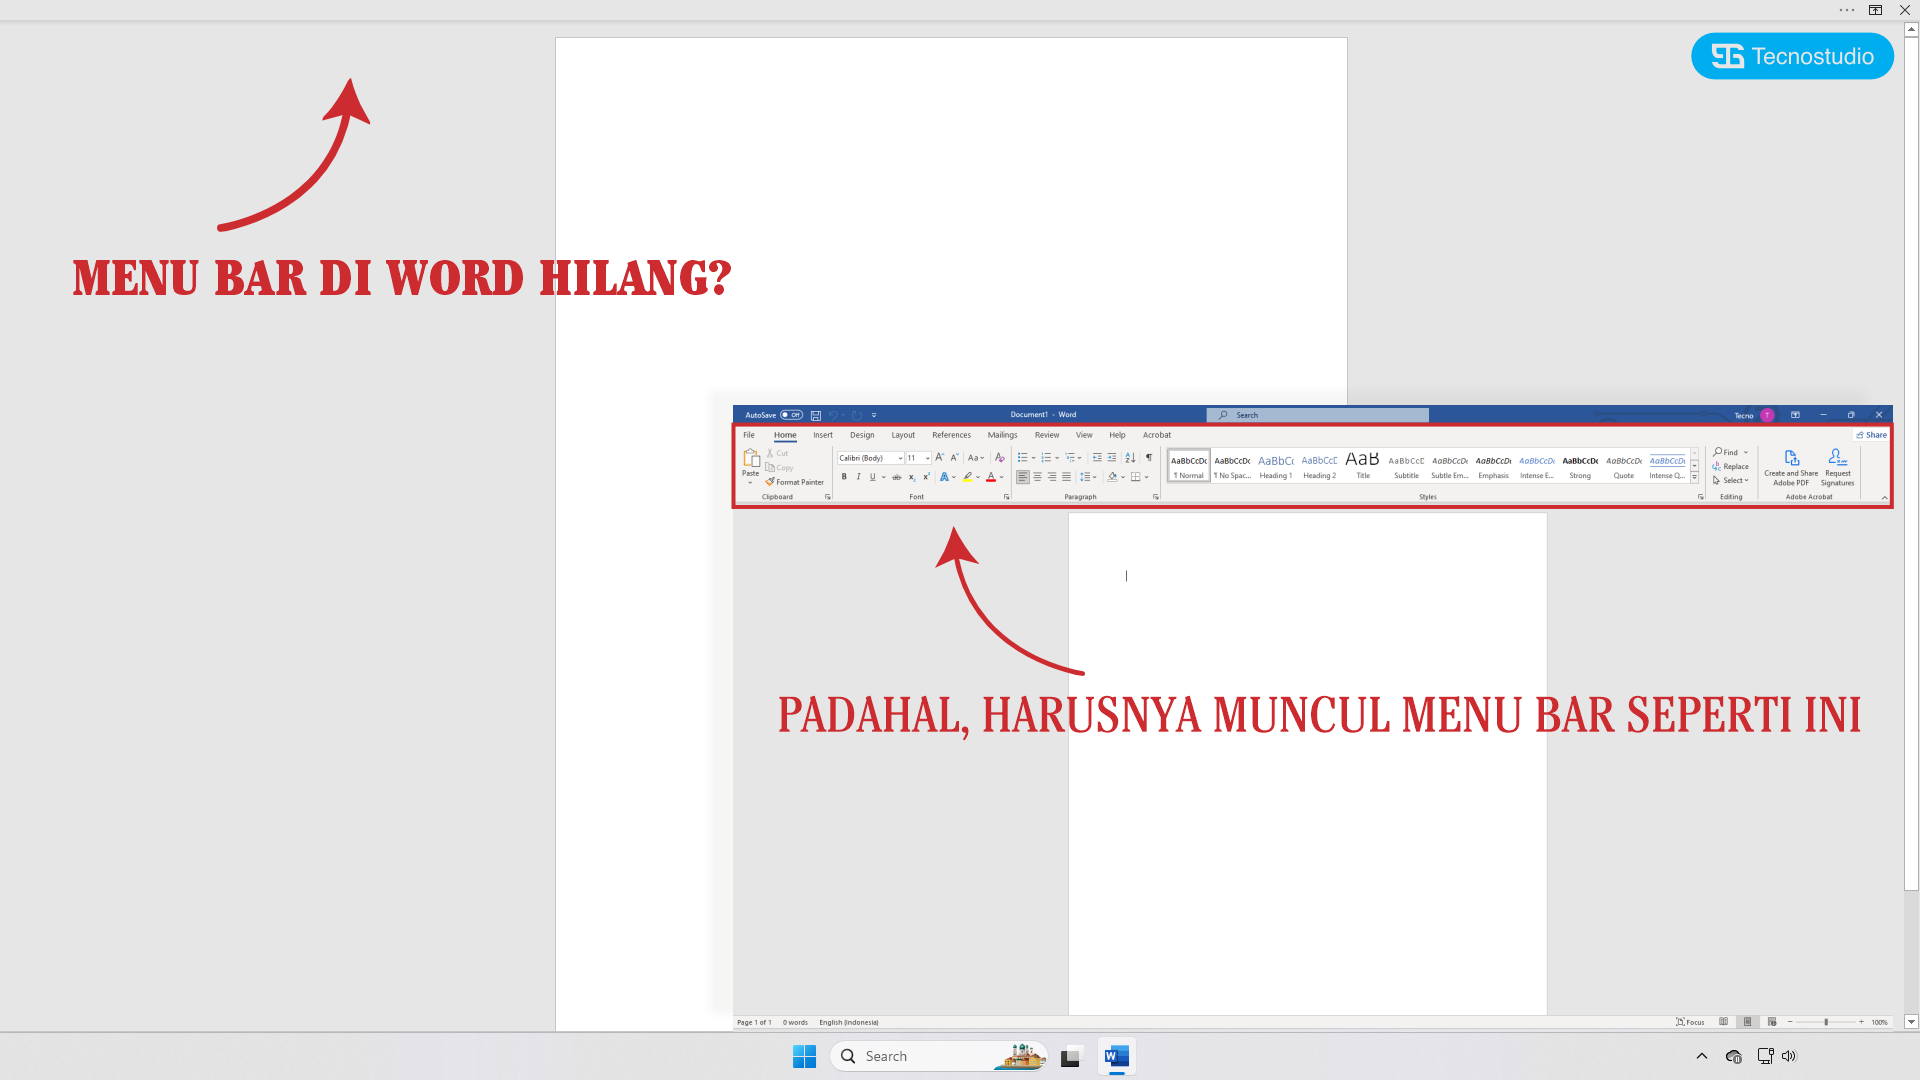Viewport: 1920px width, 1080px height.
Task: Click the Decrease Font Size icon
Action: pyautogui.click(x=954, y=458)
